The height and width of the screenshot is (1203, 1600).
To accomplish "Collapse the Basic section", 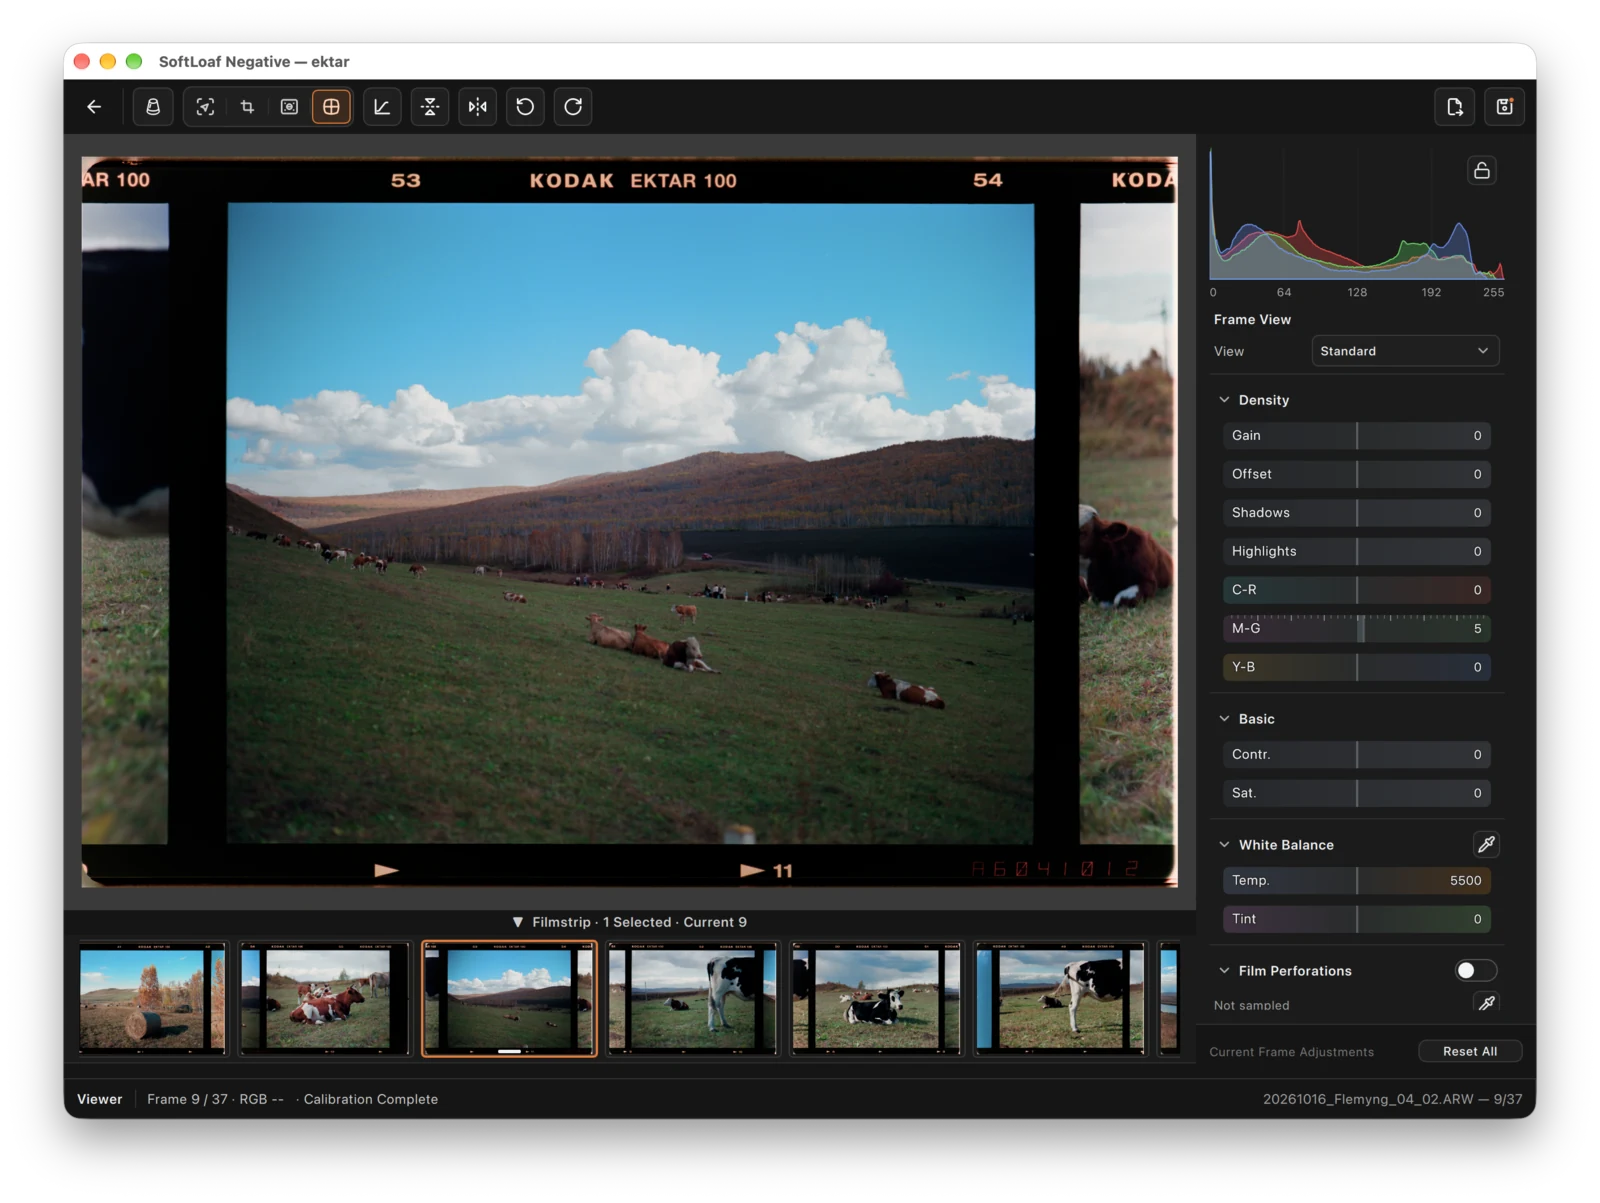I will click(x=1224, y=719).
